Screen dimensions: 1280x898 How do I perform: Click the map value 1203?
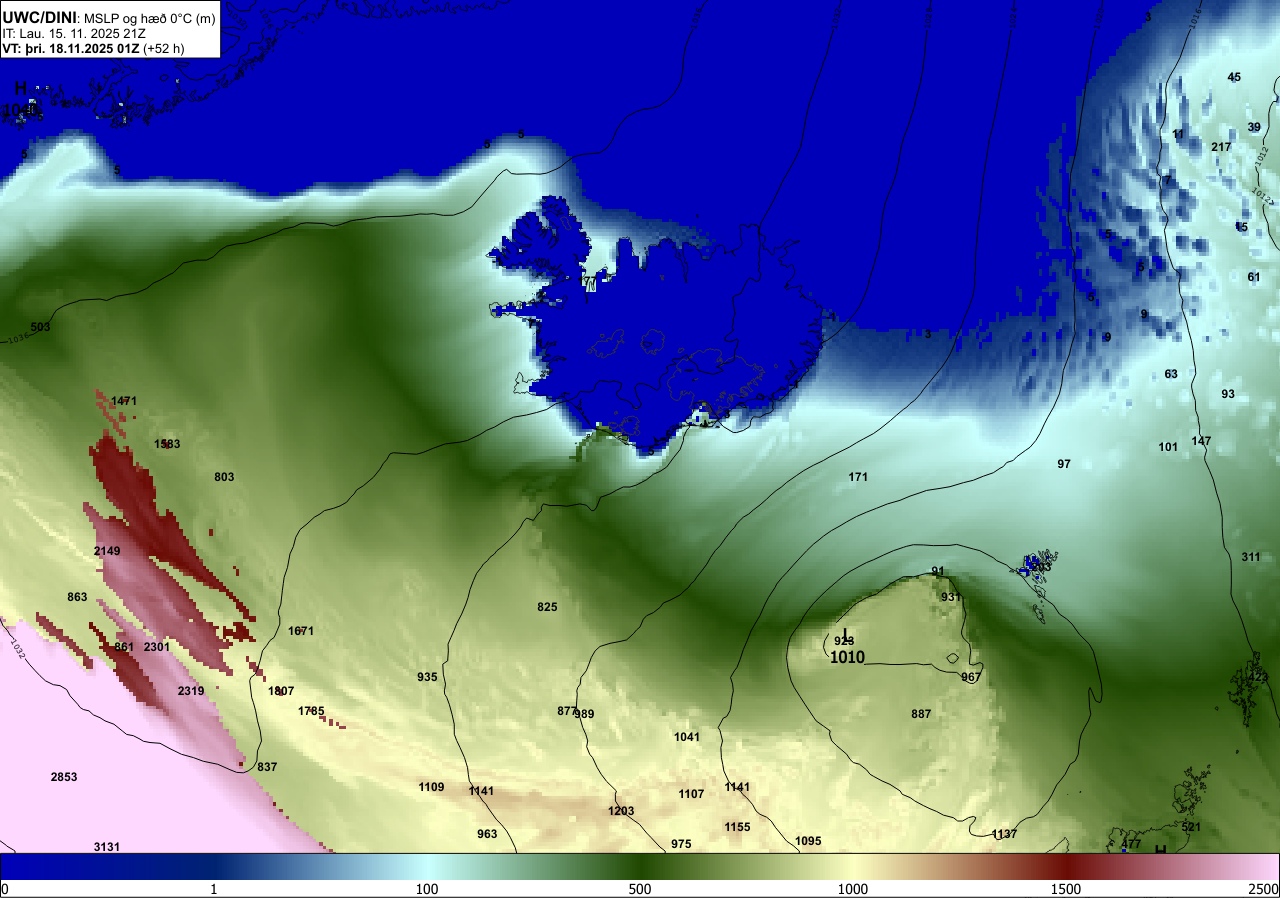click(621, 811)
